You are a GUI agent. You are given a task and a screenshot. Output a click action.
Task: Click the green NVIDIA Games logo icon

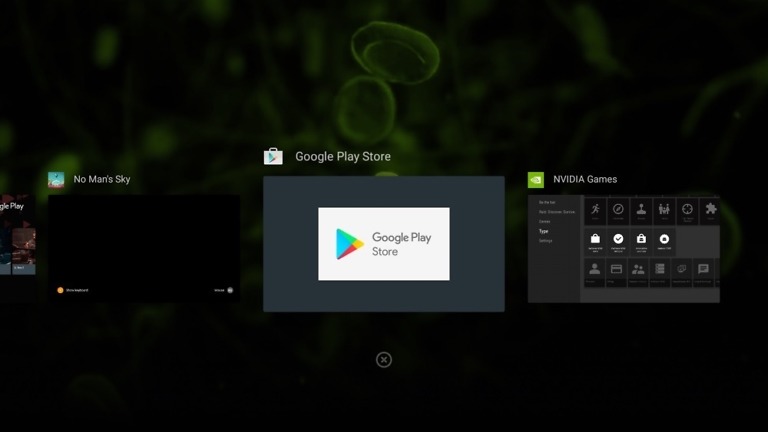pos(536,180)
